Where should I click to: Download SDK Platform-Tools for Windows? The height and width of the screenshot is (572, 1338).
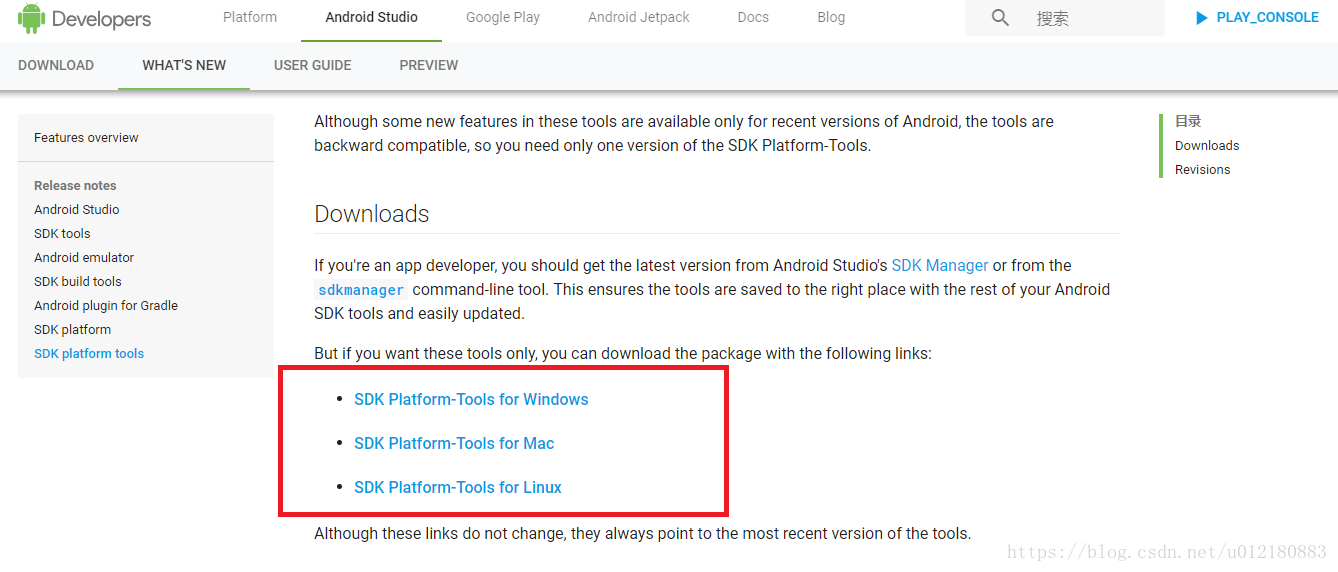(471, 399)
